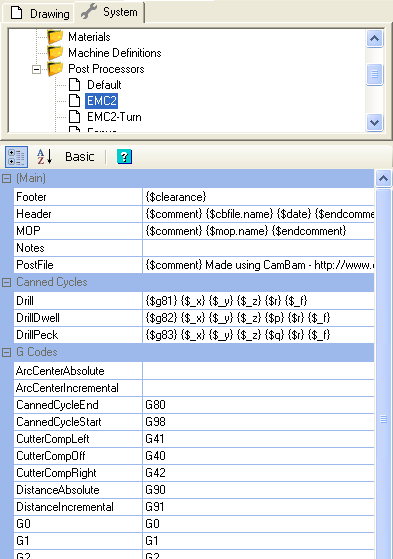
Task: Click the tree scrollbar down arrow
Action: 374,123
